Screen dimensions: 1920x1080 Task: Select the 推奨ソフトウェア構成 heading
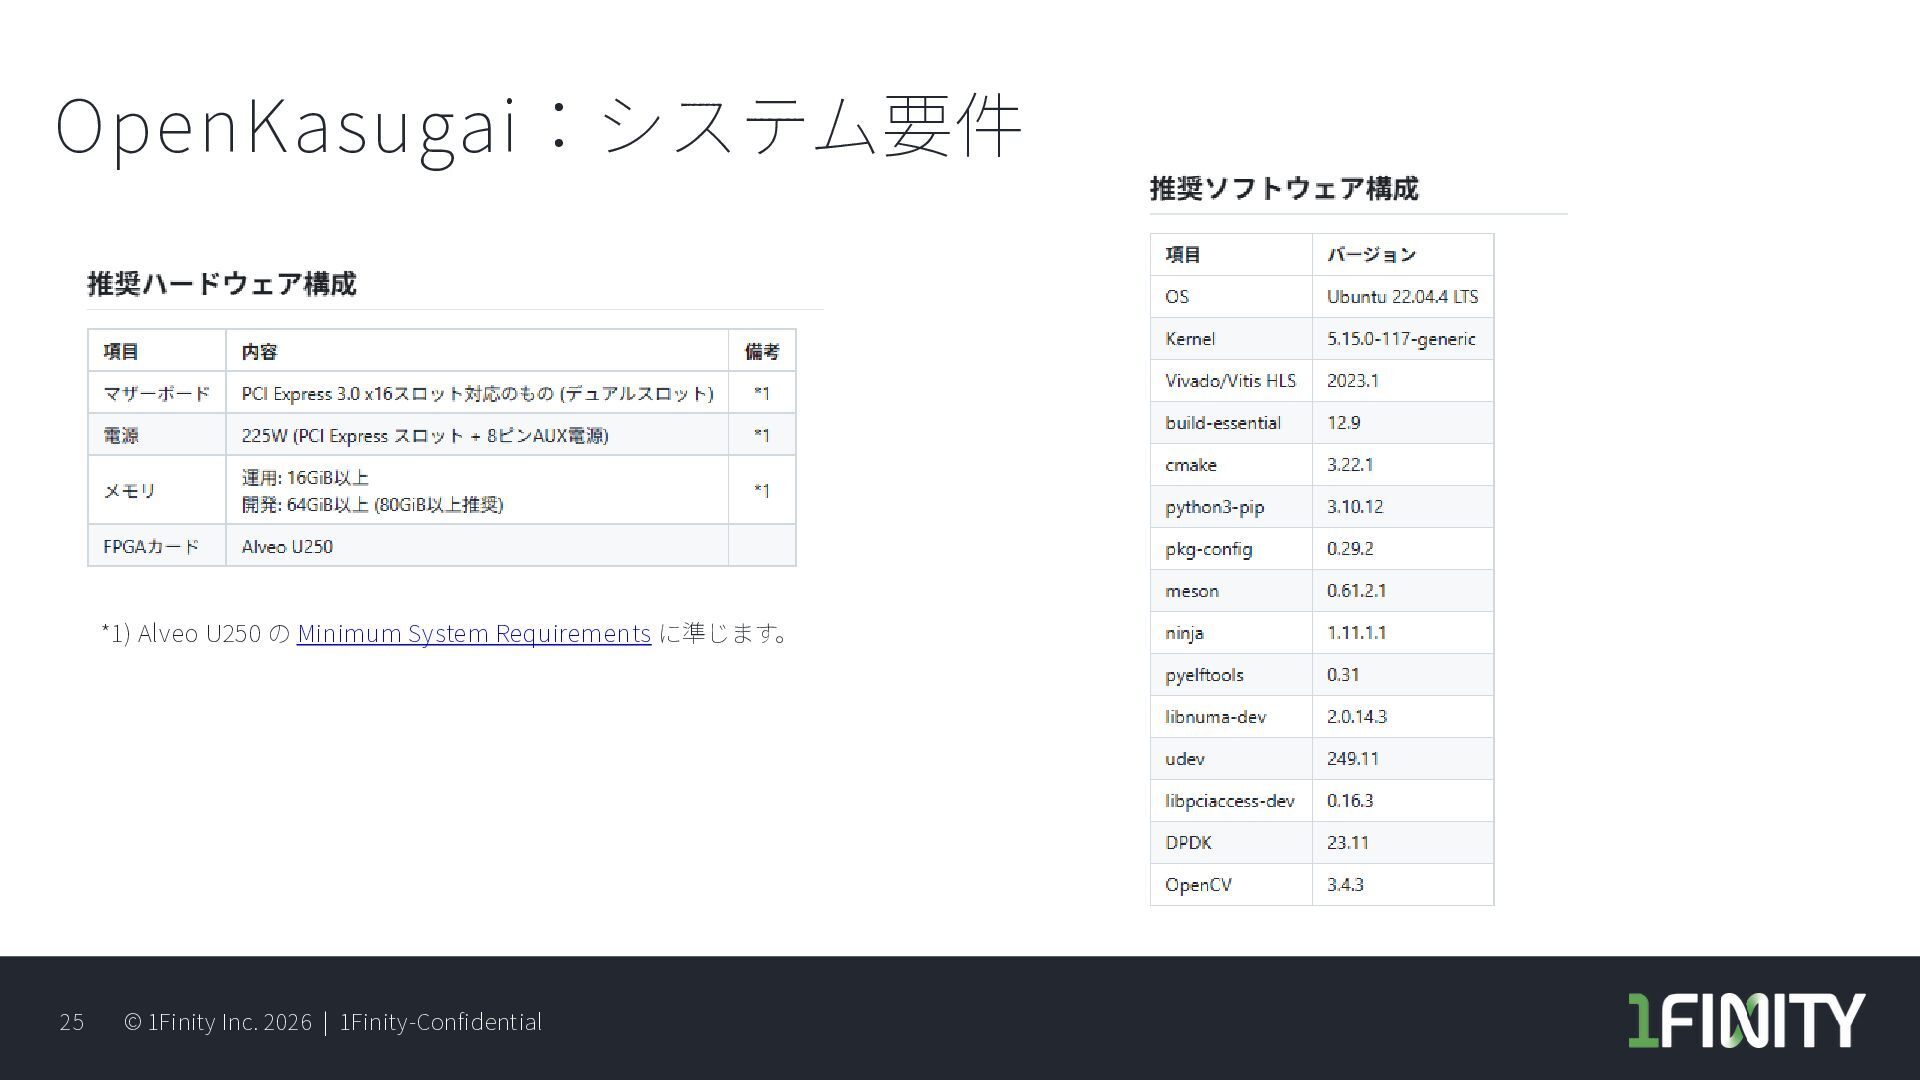[x=1283, y=188]
